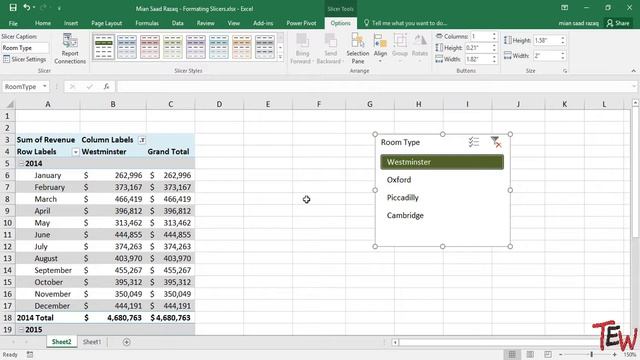The height and width of the screenshot is (360, 640).
Task: Click the slicer size Height field
Action: pyautogui.click(x=547, y=40)
